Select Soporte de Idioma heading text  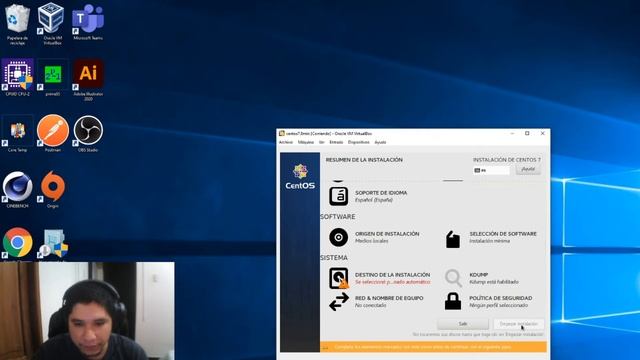381,193
